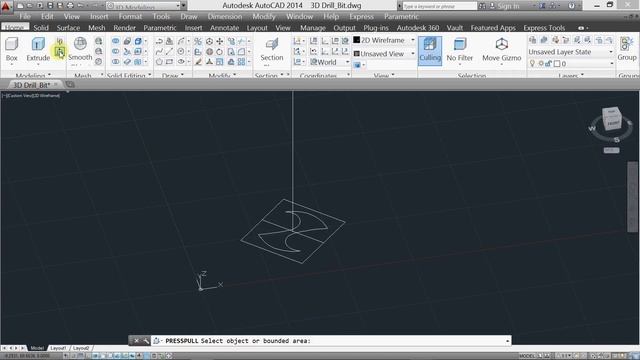Click the keyword search field

(x=439, y=6)
